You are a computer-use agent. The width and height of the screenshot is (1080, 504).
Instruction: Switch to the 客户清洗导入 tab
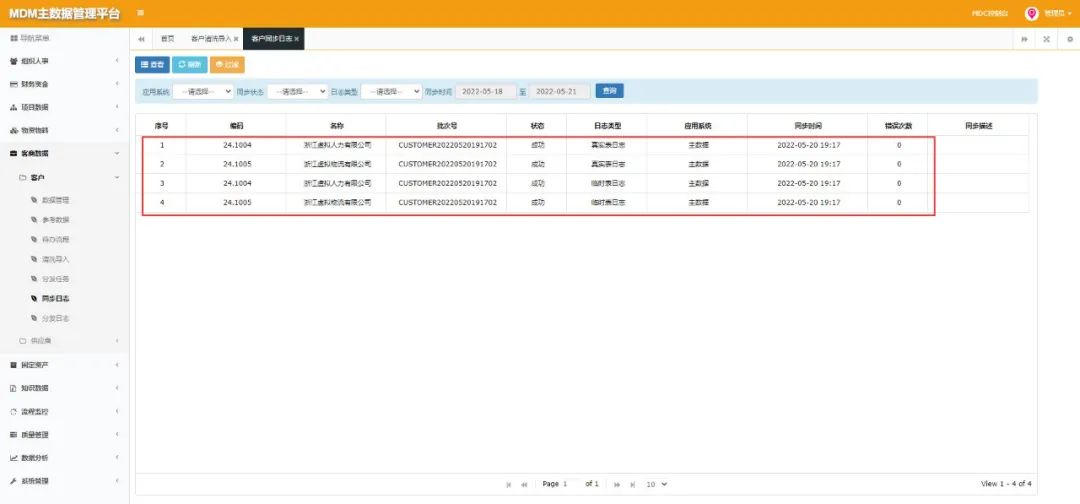[x=211, y=39]
